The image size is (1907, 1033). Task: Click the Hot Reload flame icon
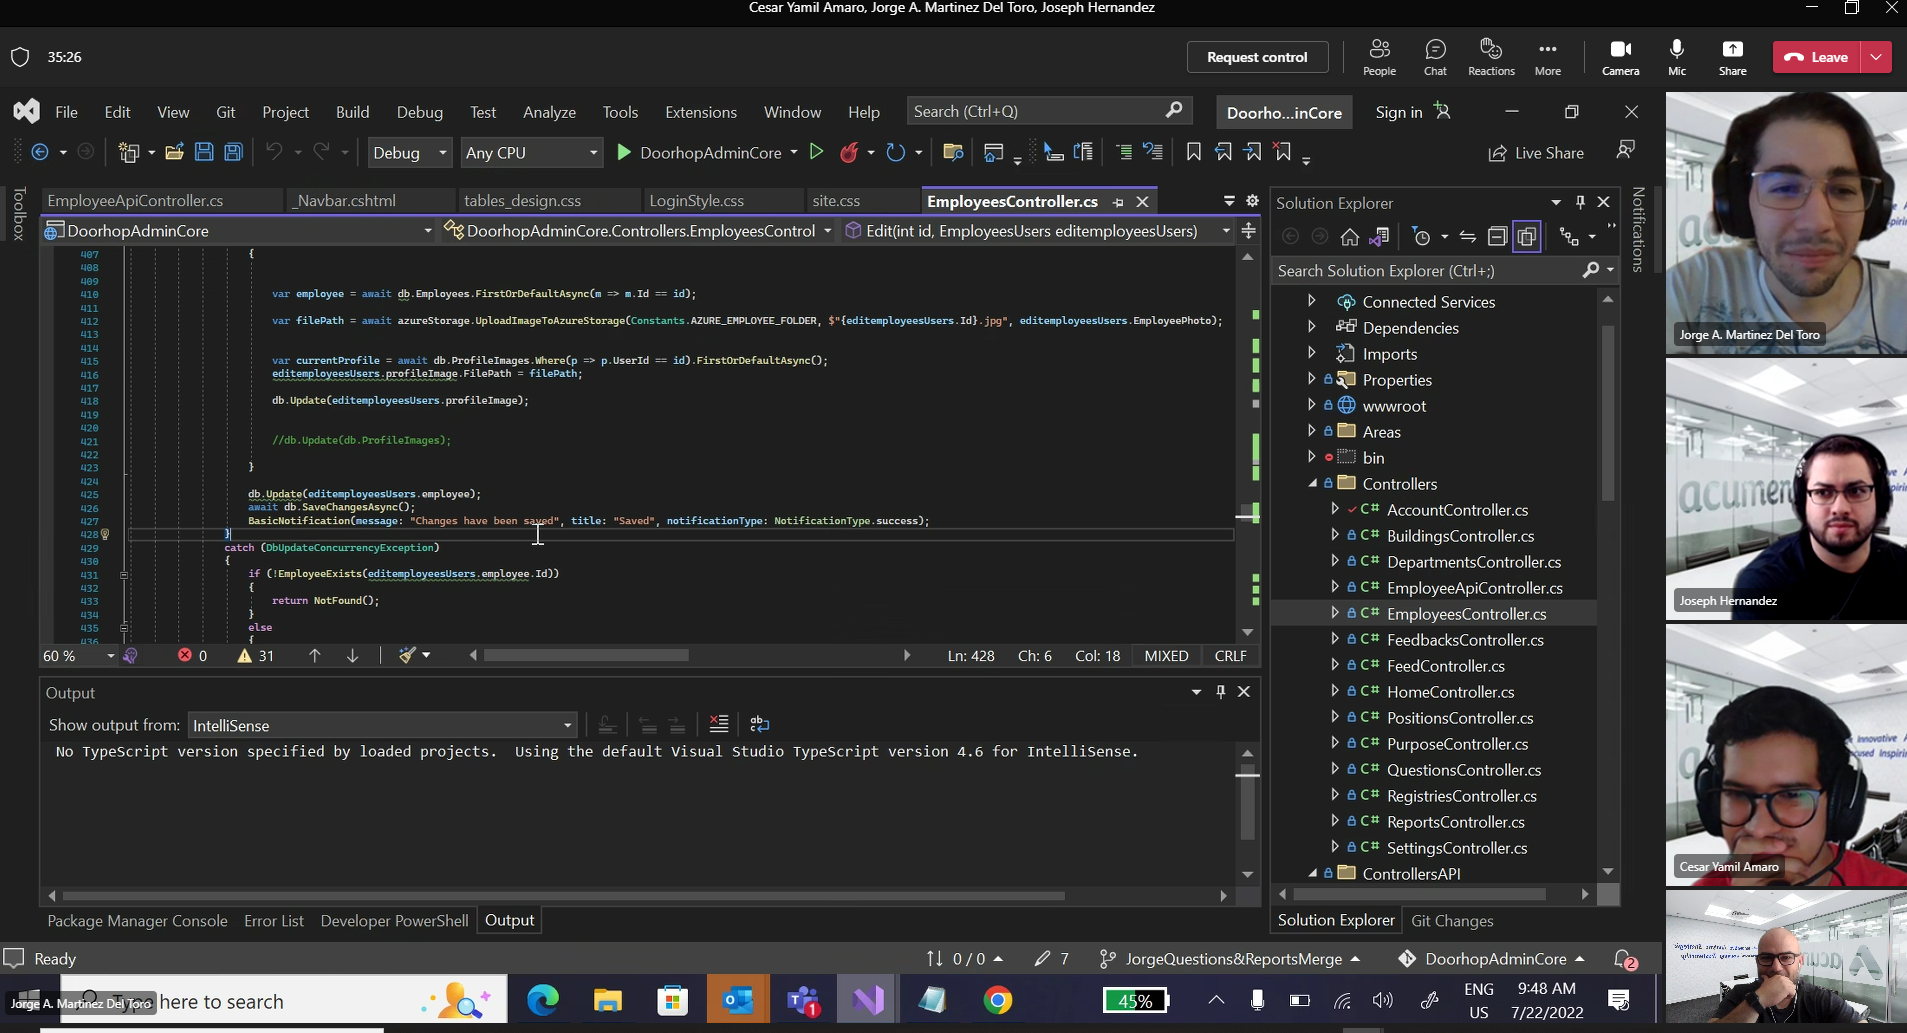click(849, 152)
